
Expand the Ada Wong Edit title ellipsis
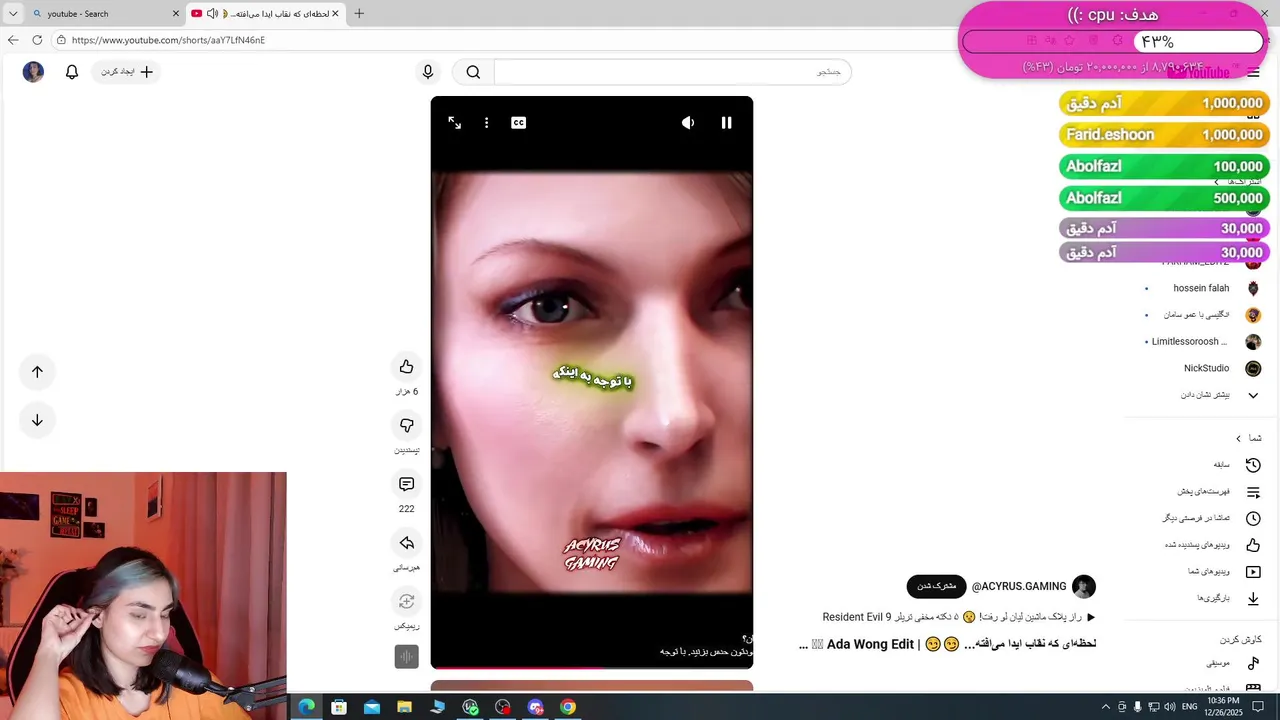(804, 645)
